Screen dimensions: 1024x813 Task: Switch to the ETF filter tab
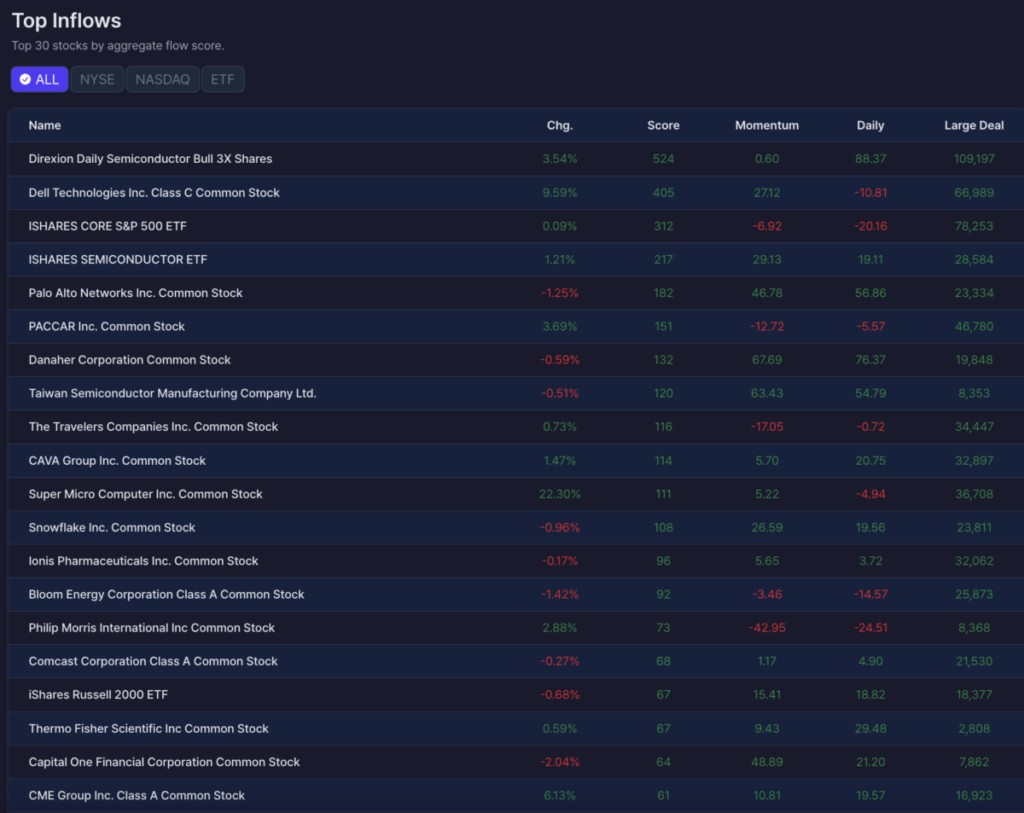point(223,79)
